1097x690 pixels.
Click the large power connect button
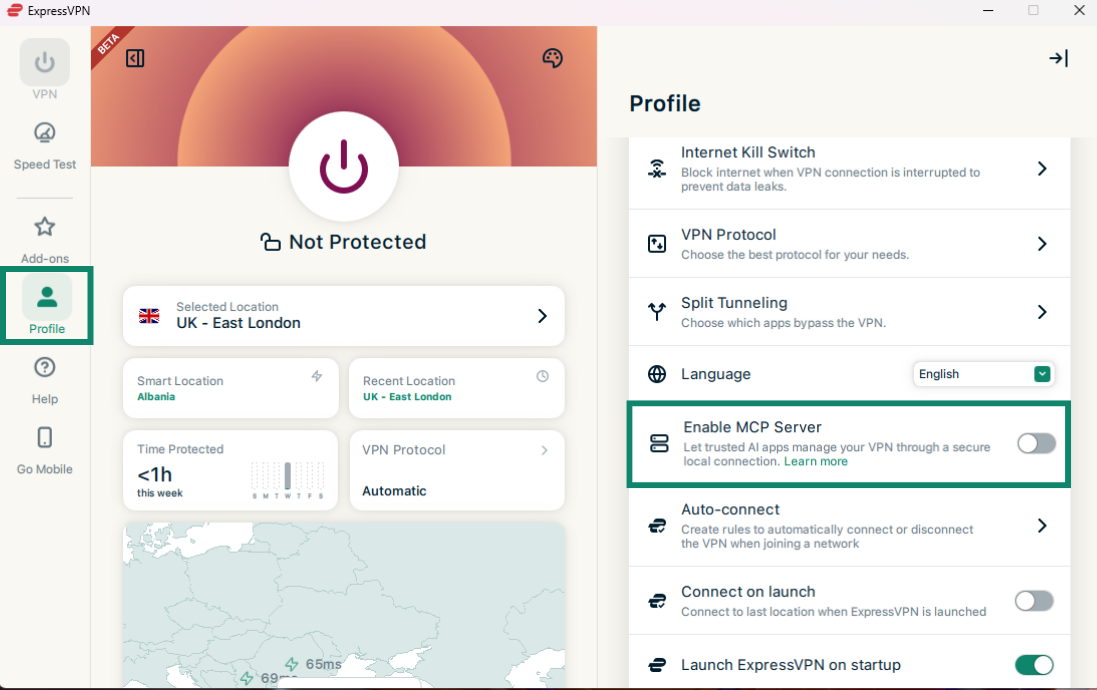pos(343,166)
